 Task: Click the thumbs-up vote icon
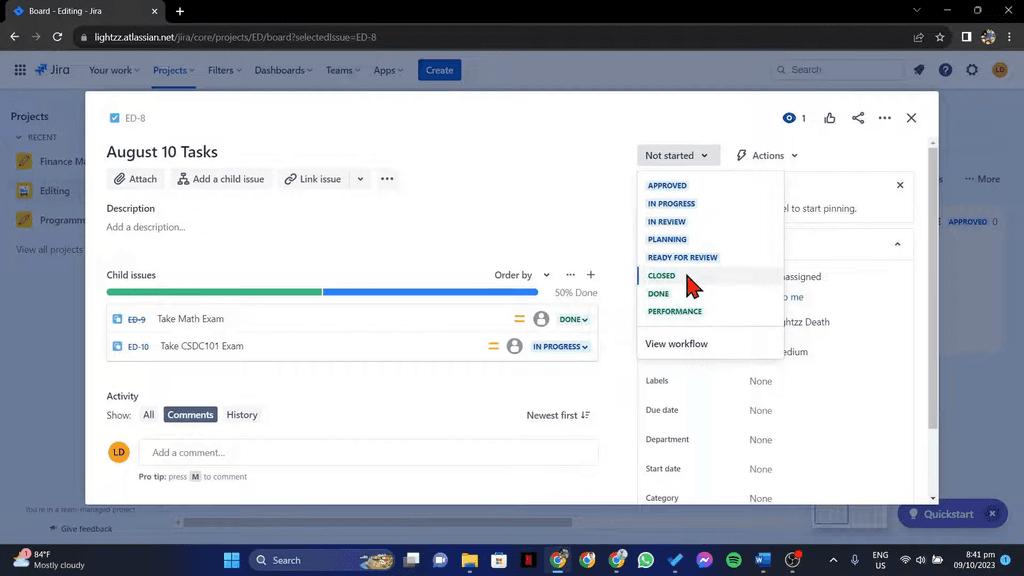(829, 117)
